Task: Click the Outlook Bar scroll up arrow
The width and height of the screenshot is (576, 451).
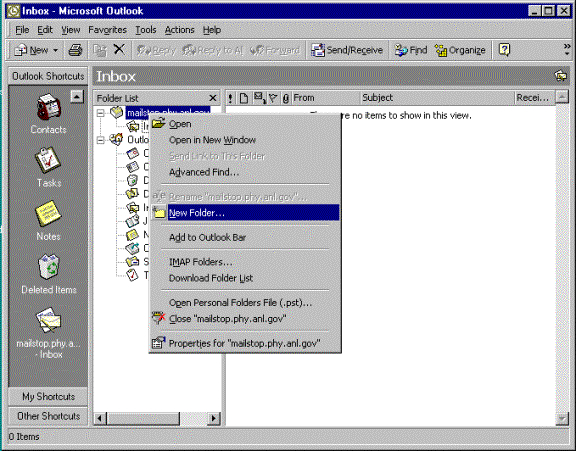Action: (77, 97)
